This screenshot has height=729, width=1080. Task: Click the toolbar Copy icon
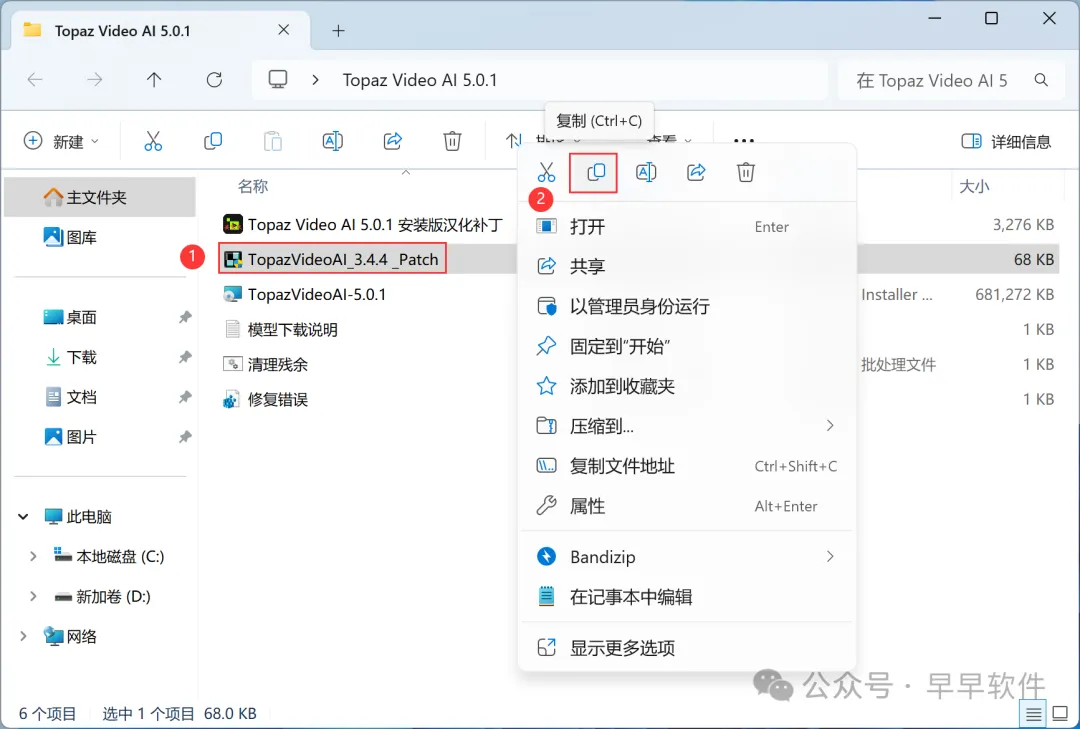[x=213, y=141]
